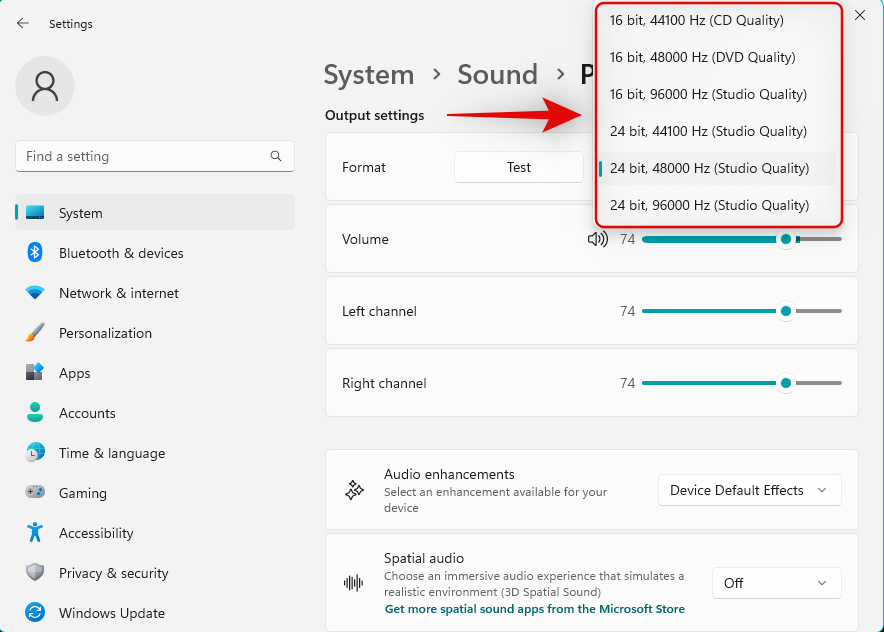Choose 24 bit, 96000 Hz (Studio Quality)

pos(709,205)
